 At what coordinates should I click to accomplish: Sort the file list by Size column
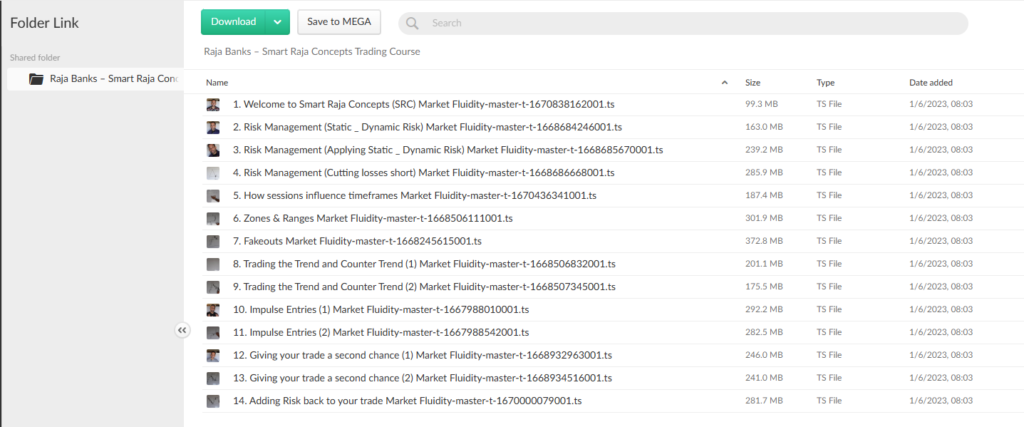(x=753, y=82)
